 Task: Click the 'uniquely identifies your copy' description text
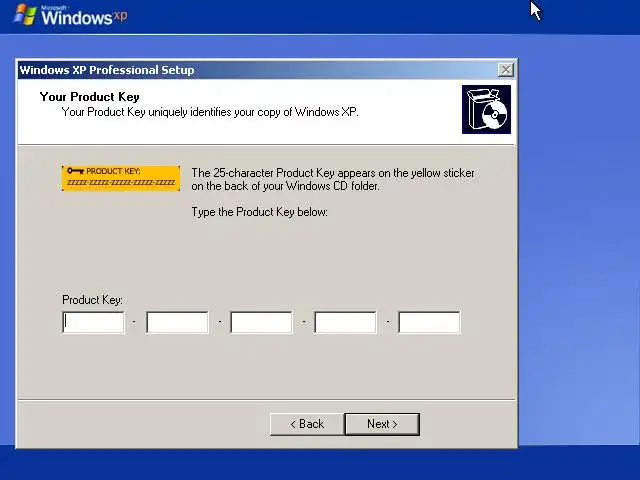pyautogui.click(x=209, y=112)
